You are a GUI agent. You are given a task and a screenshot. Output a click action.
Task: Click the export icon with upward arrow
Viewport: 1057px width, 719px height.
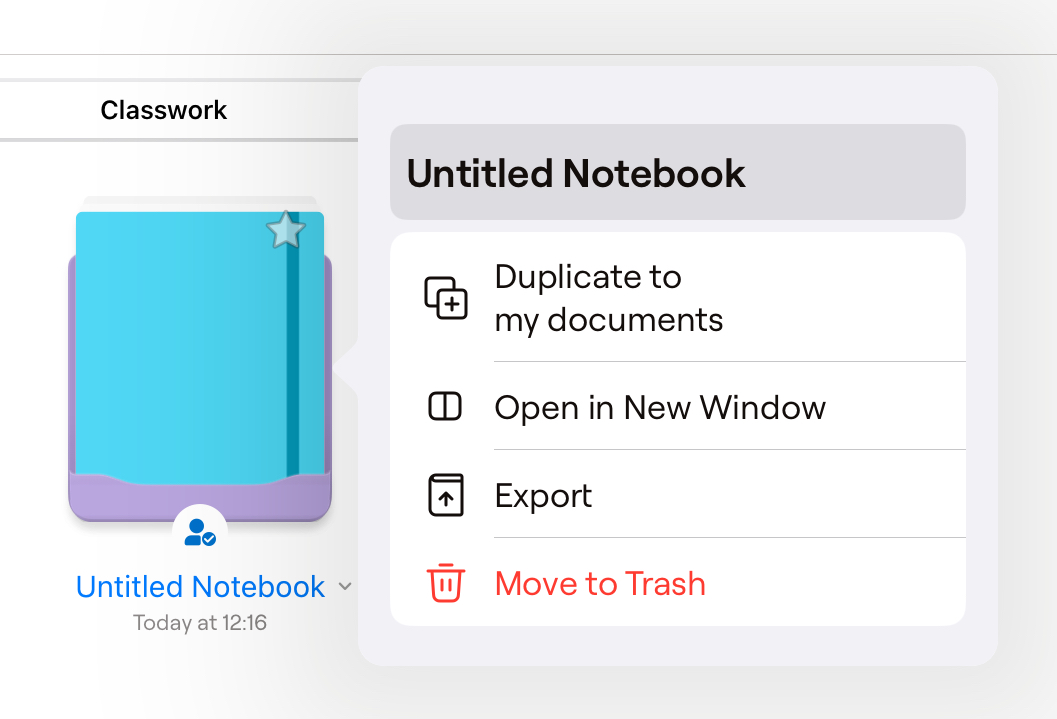pos(446,495)
